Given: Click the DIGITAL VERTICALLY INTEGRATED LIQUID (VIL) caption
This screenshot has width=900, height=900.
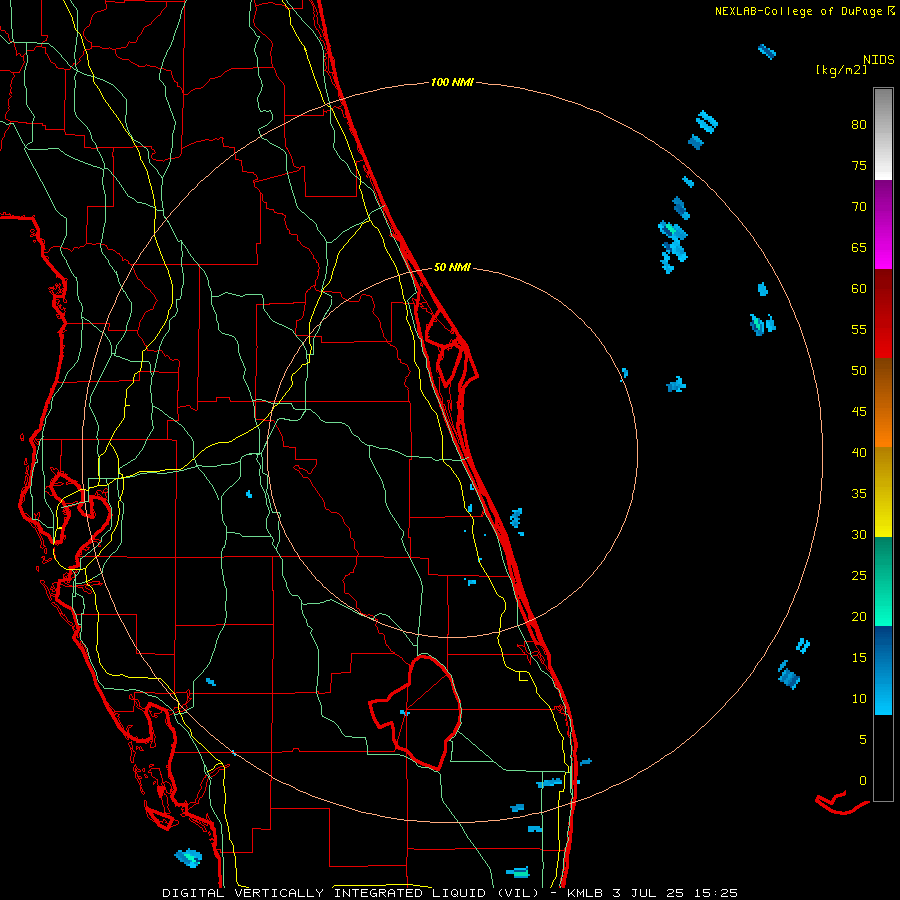Looking at the screenshot, I should (x=351, y=893).
